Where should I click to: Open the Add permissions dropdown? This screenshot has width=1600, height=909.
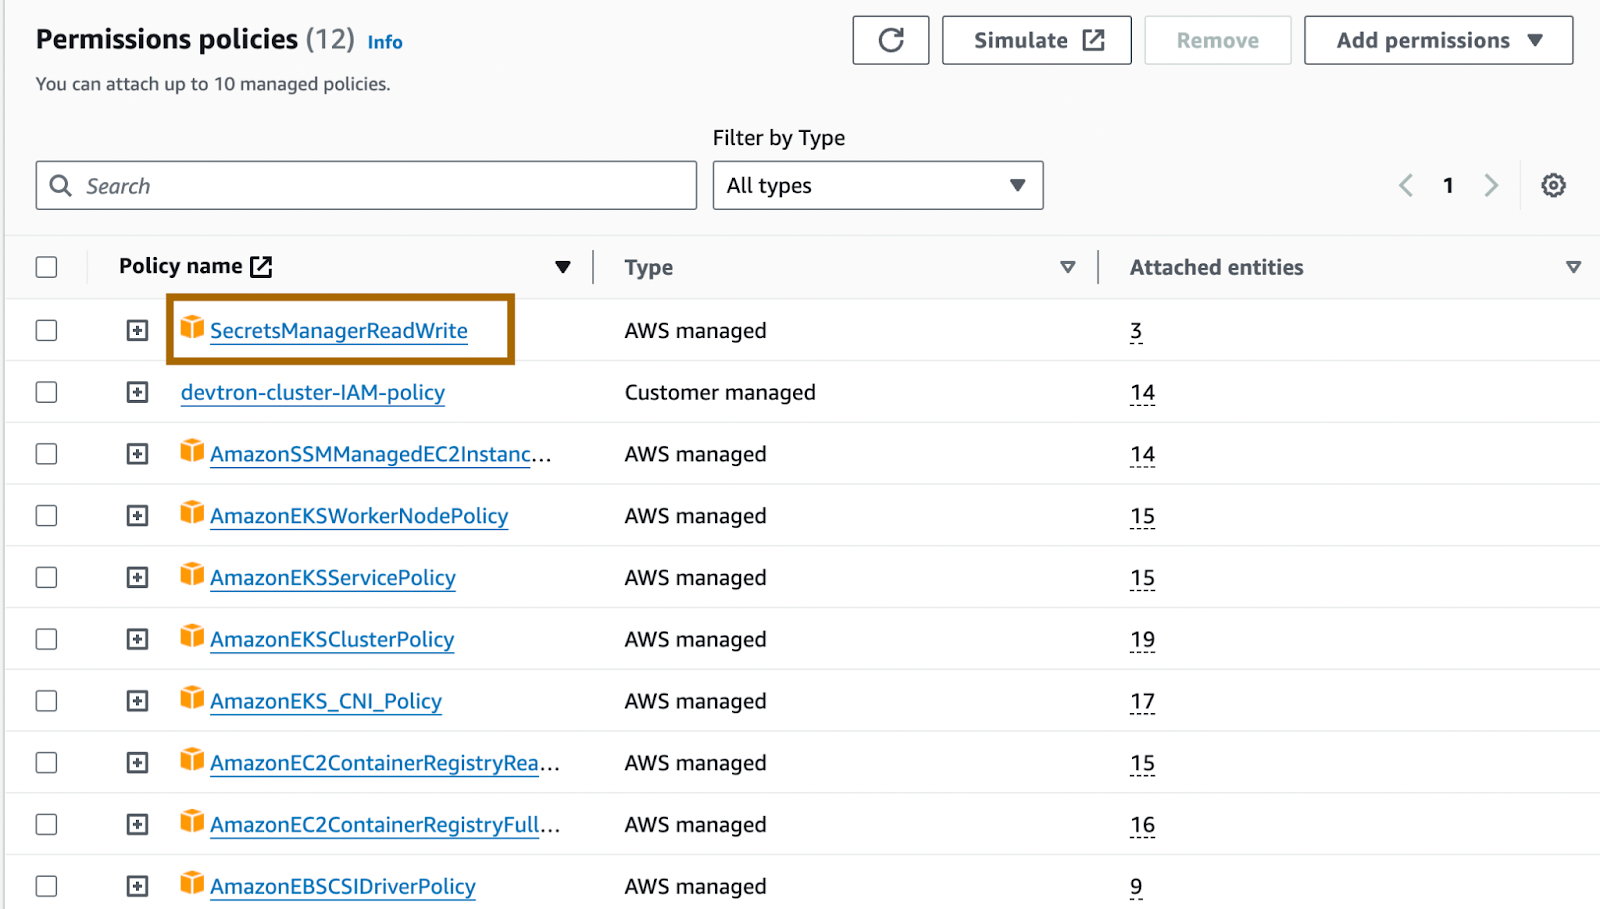1438,40
